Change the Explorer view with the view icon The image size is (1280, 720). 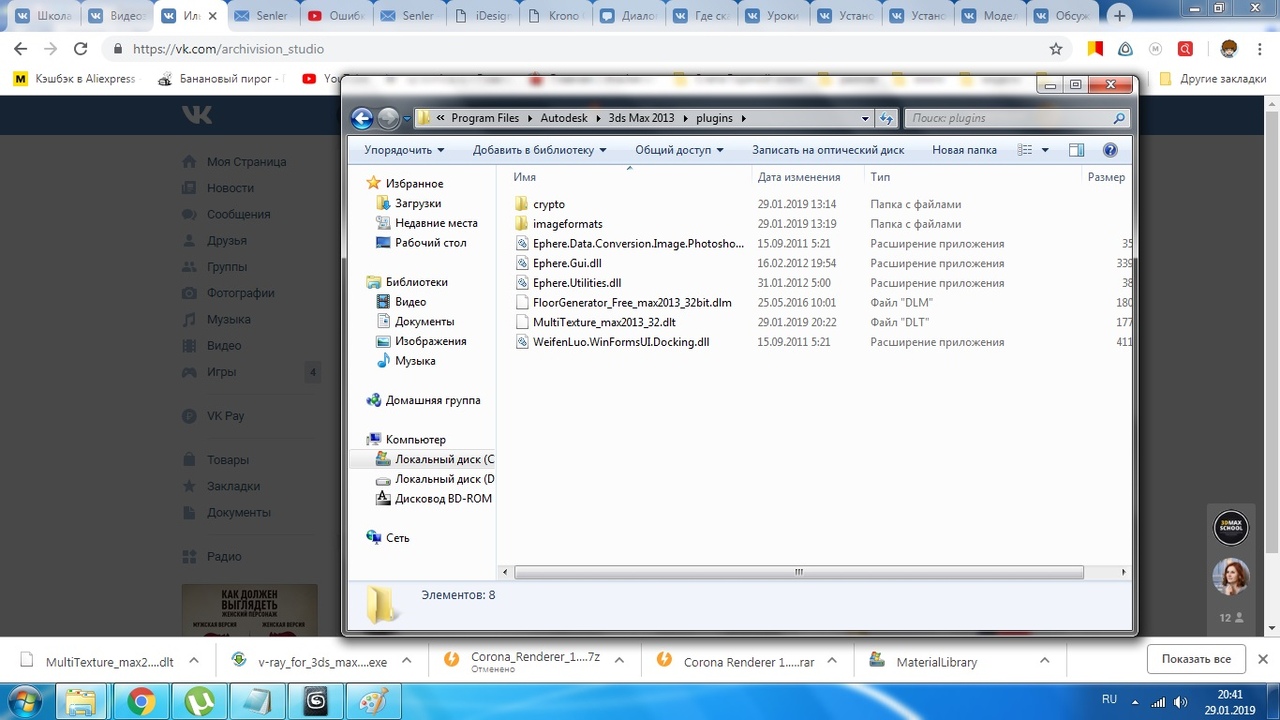tap(1025, 150)
